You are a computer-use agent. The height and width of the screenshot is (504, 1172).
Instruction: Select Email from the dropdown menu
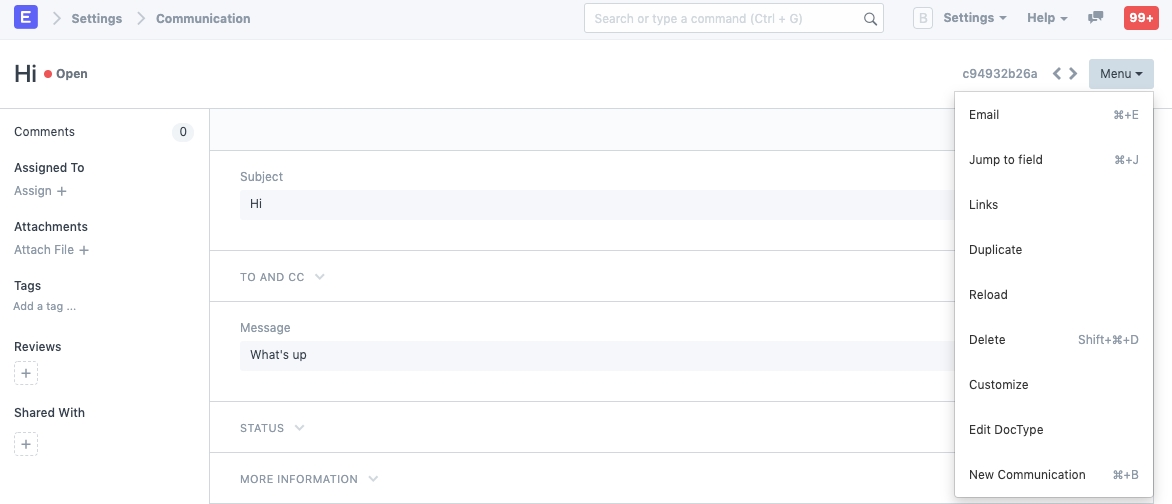pos(984,115)
